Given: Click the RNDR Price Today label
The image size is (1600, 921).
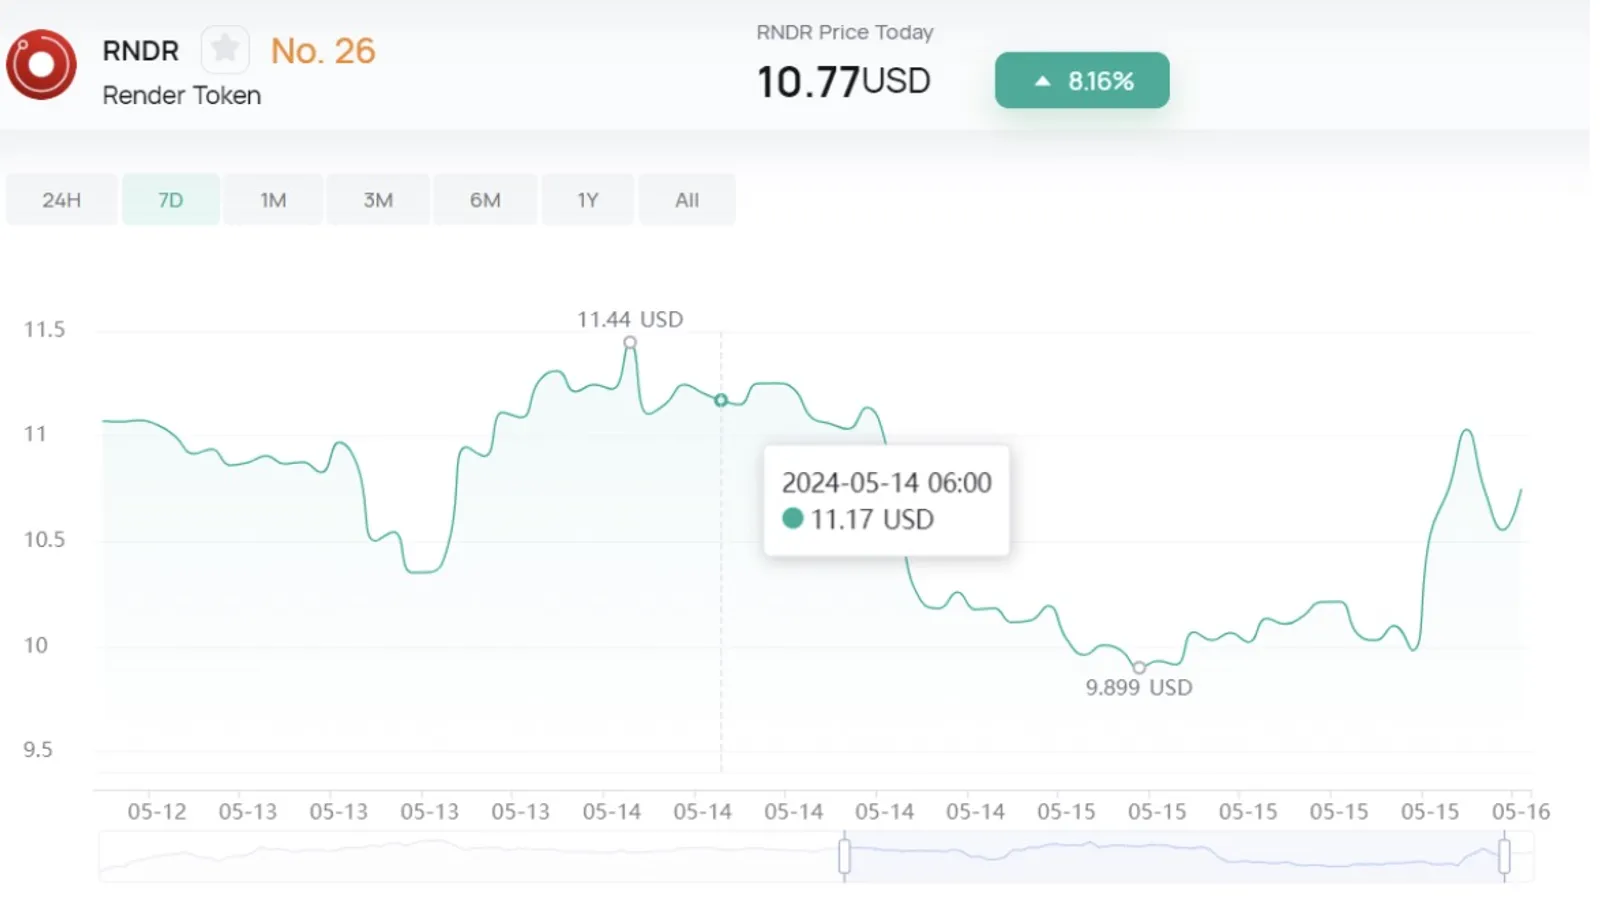Looking at the screenshot, I should tap(845, 32).
